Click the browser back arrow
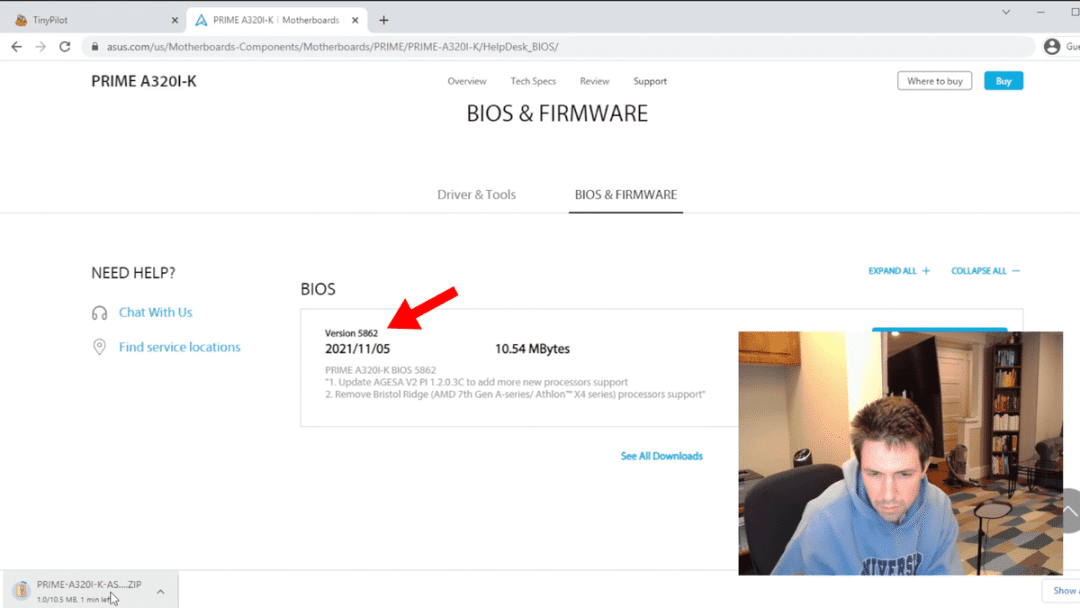Viewport: 1080px width, 608px height. [16, 47]
